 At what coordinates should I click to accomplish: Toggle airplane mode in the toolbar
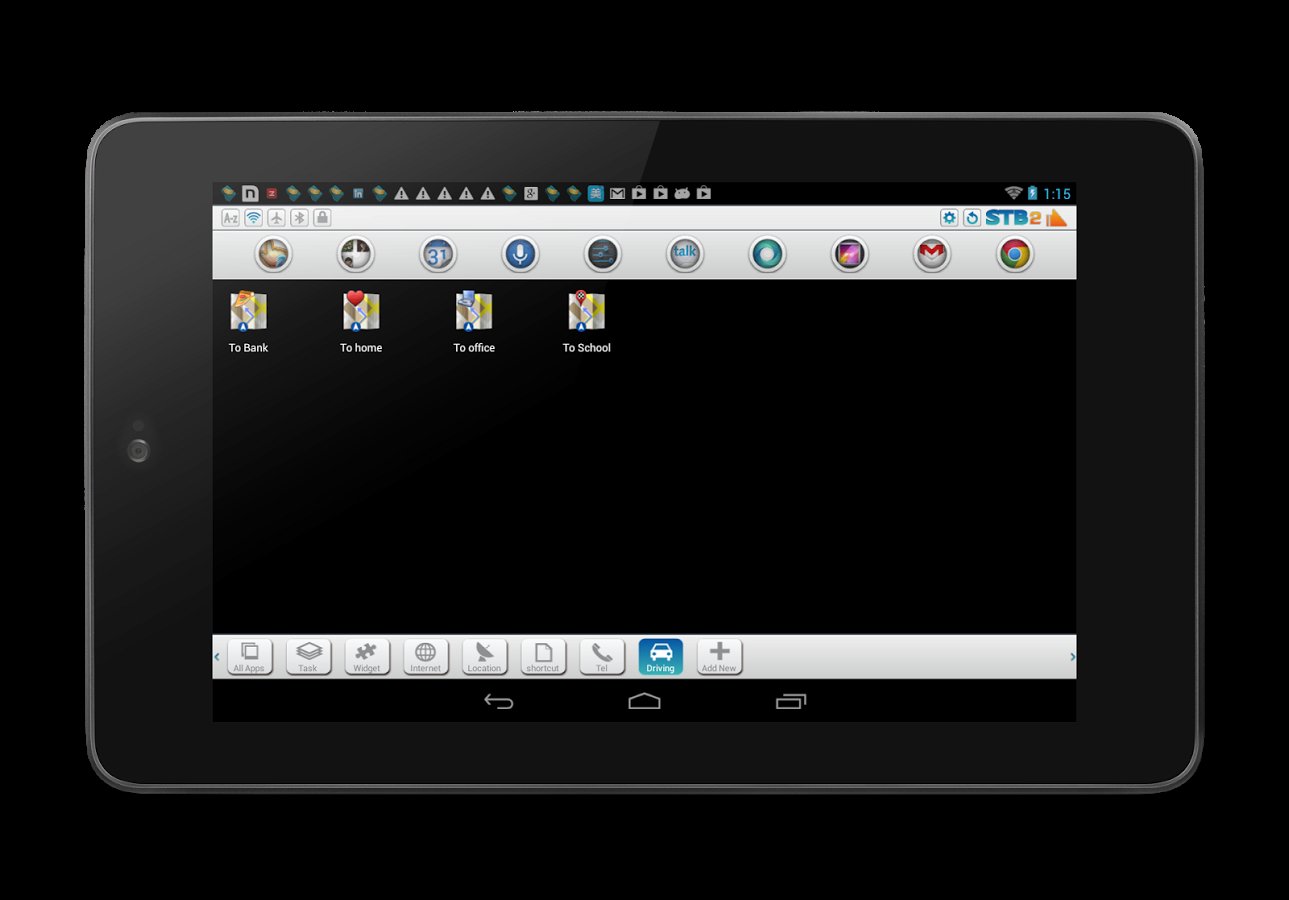276,218
